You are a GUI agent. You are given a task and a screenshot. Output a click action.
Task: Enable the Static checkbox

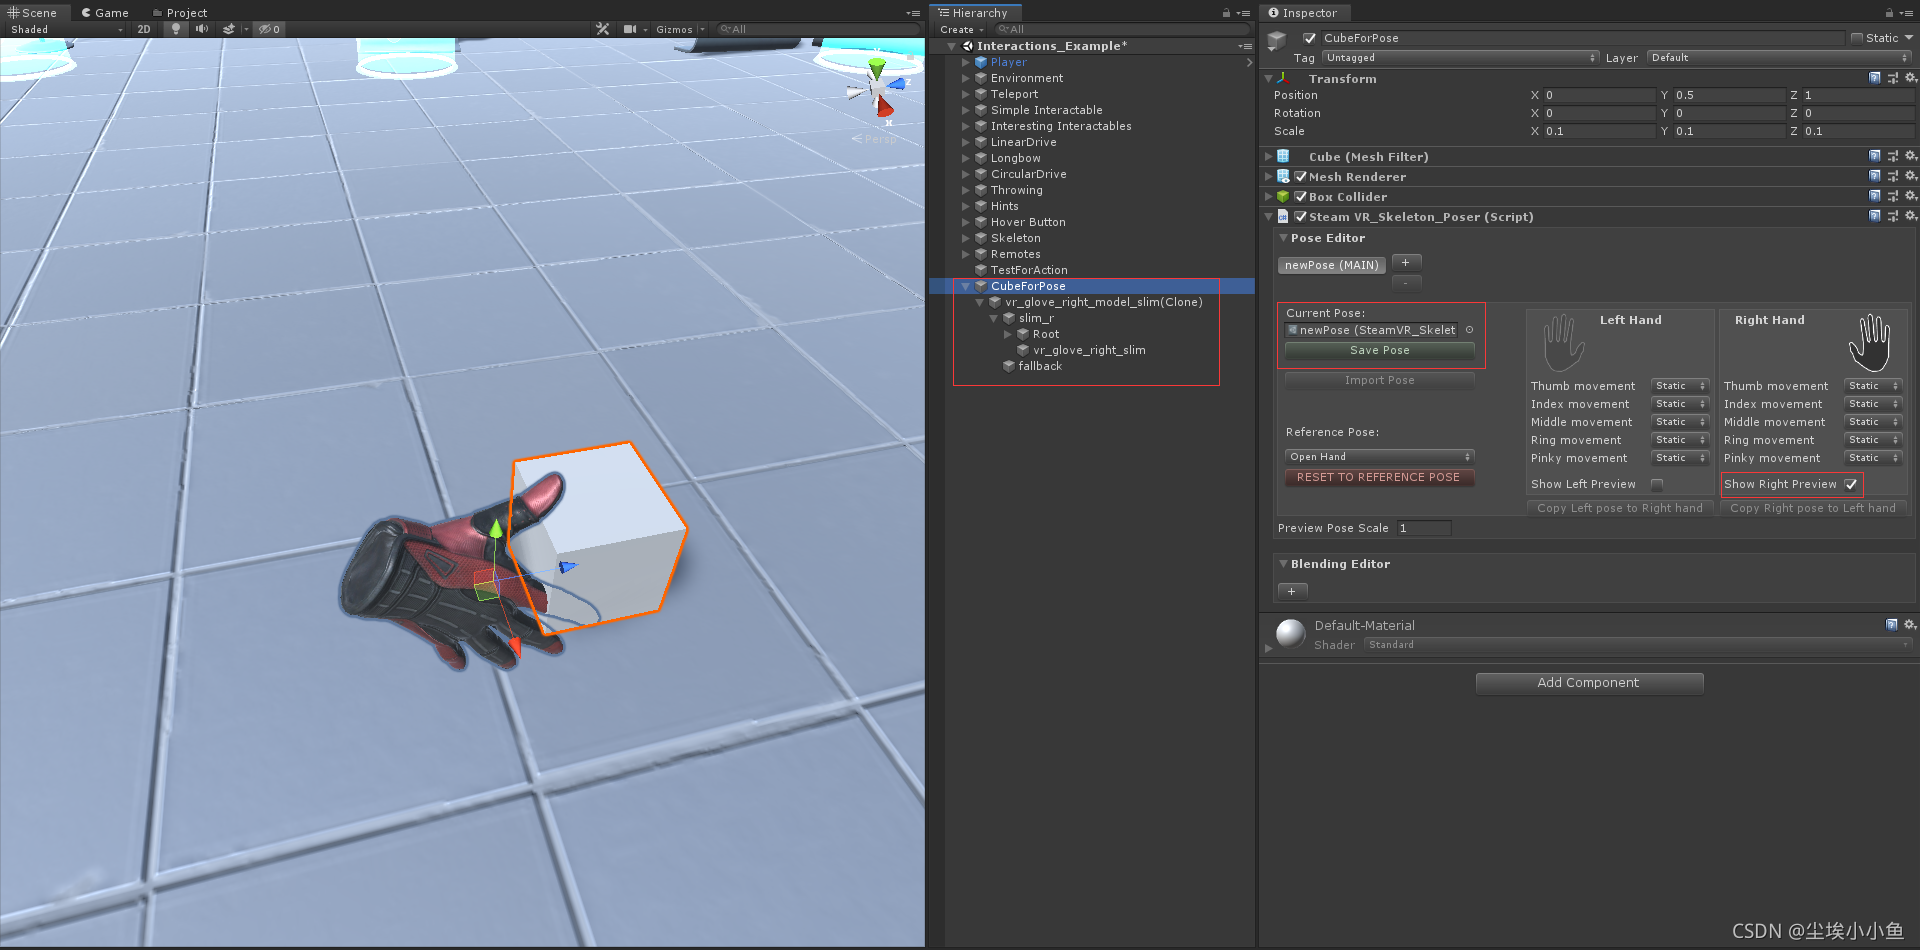click(x=1857, y=38)
